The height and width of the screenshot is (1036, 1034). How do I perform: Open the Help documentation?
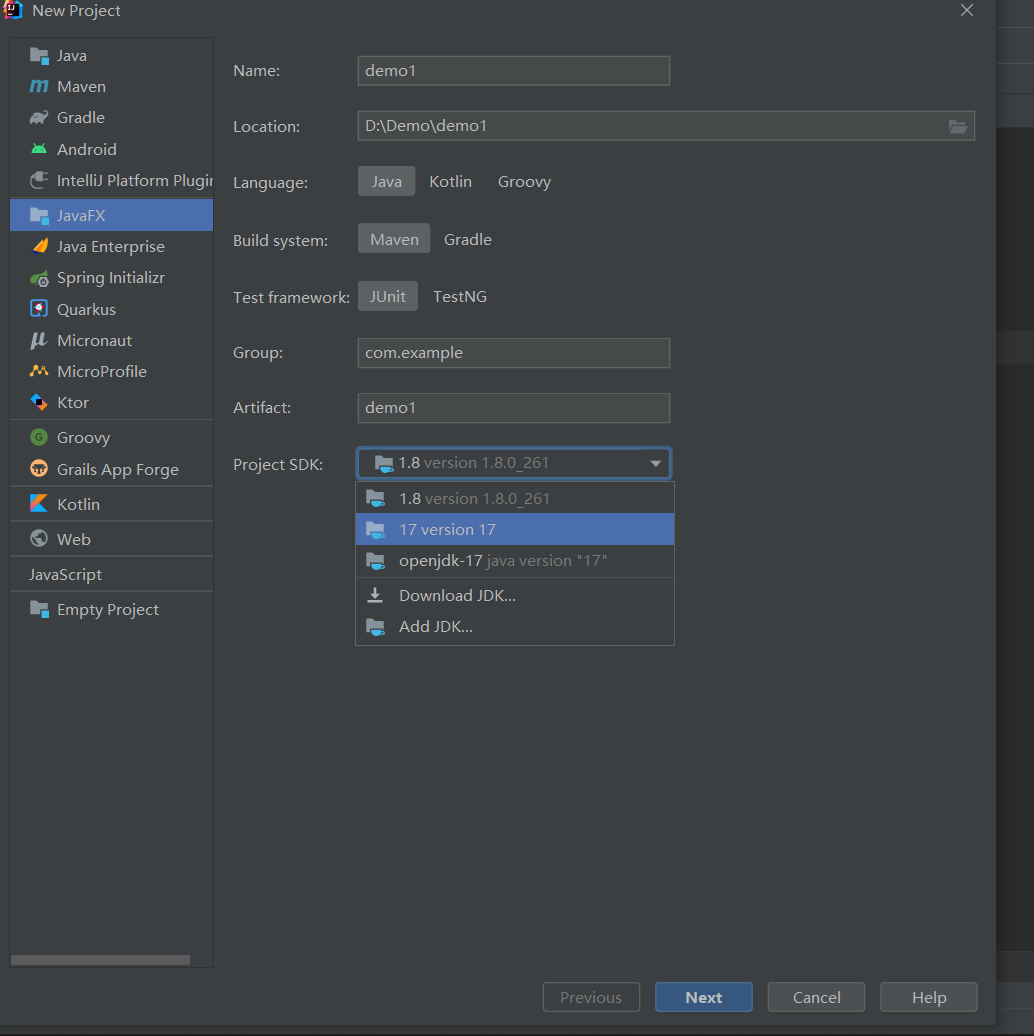click(928, 997)
